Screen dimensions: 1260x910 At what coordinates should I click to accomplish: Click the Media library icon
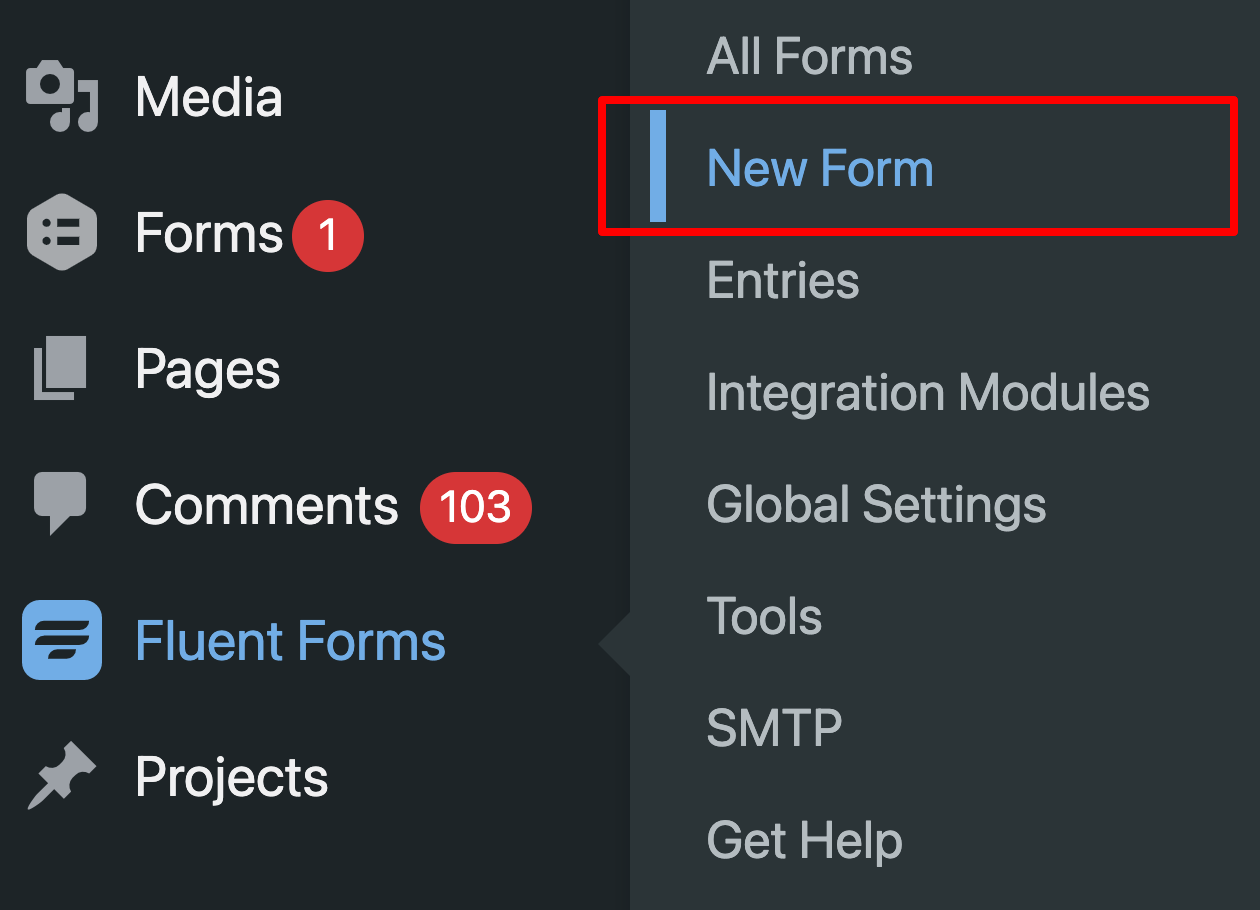click(x=60, y=97)
